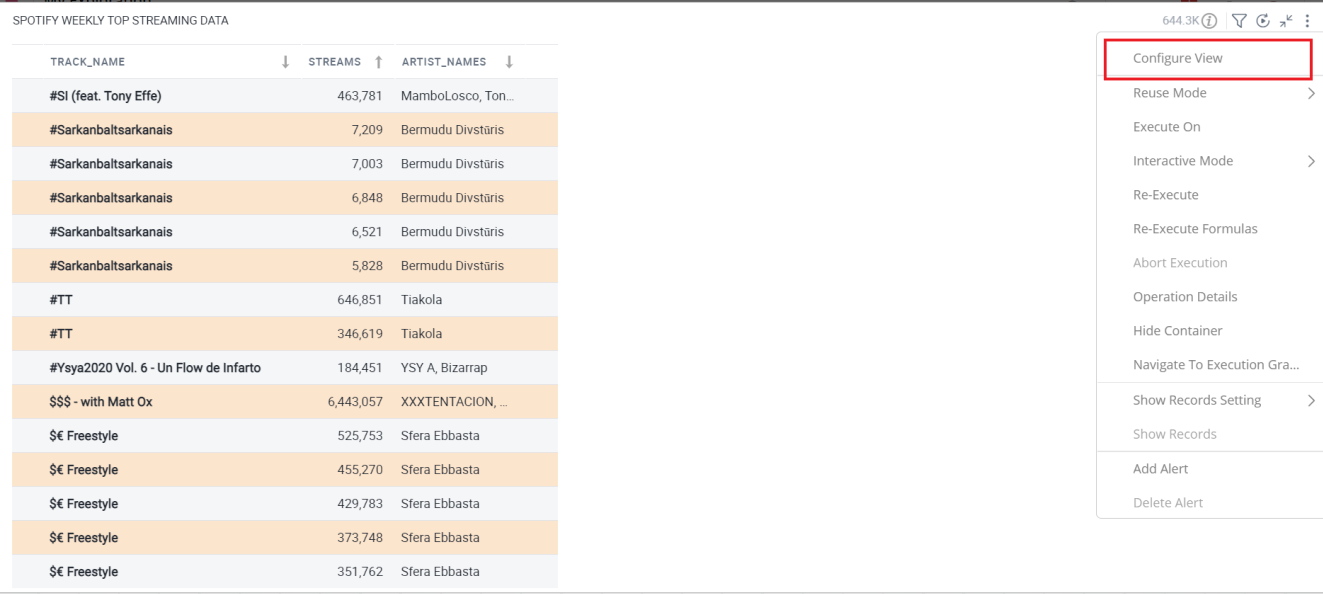Click the 644.3K record count
Screen dimensions: 1323x594
coord(1180,20)
